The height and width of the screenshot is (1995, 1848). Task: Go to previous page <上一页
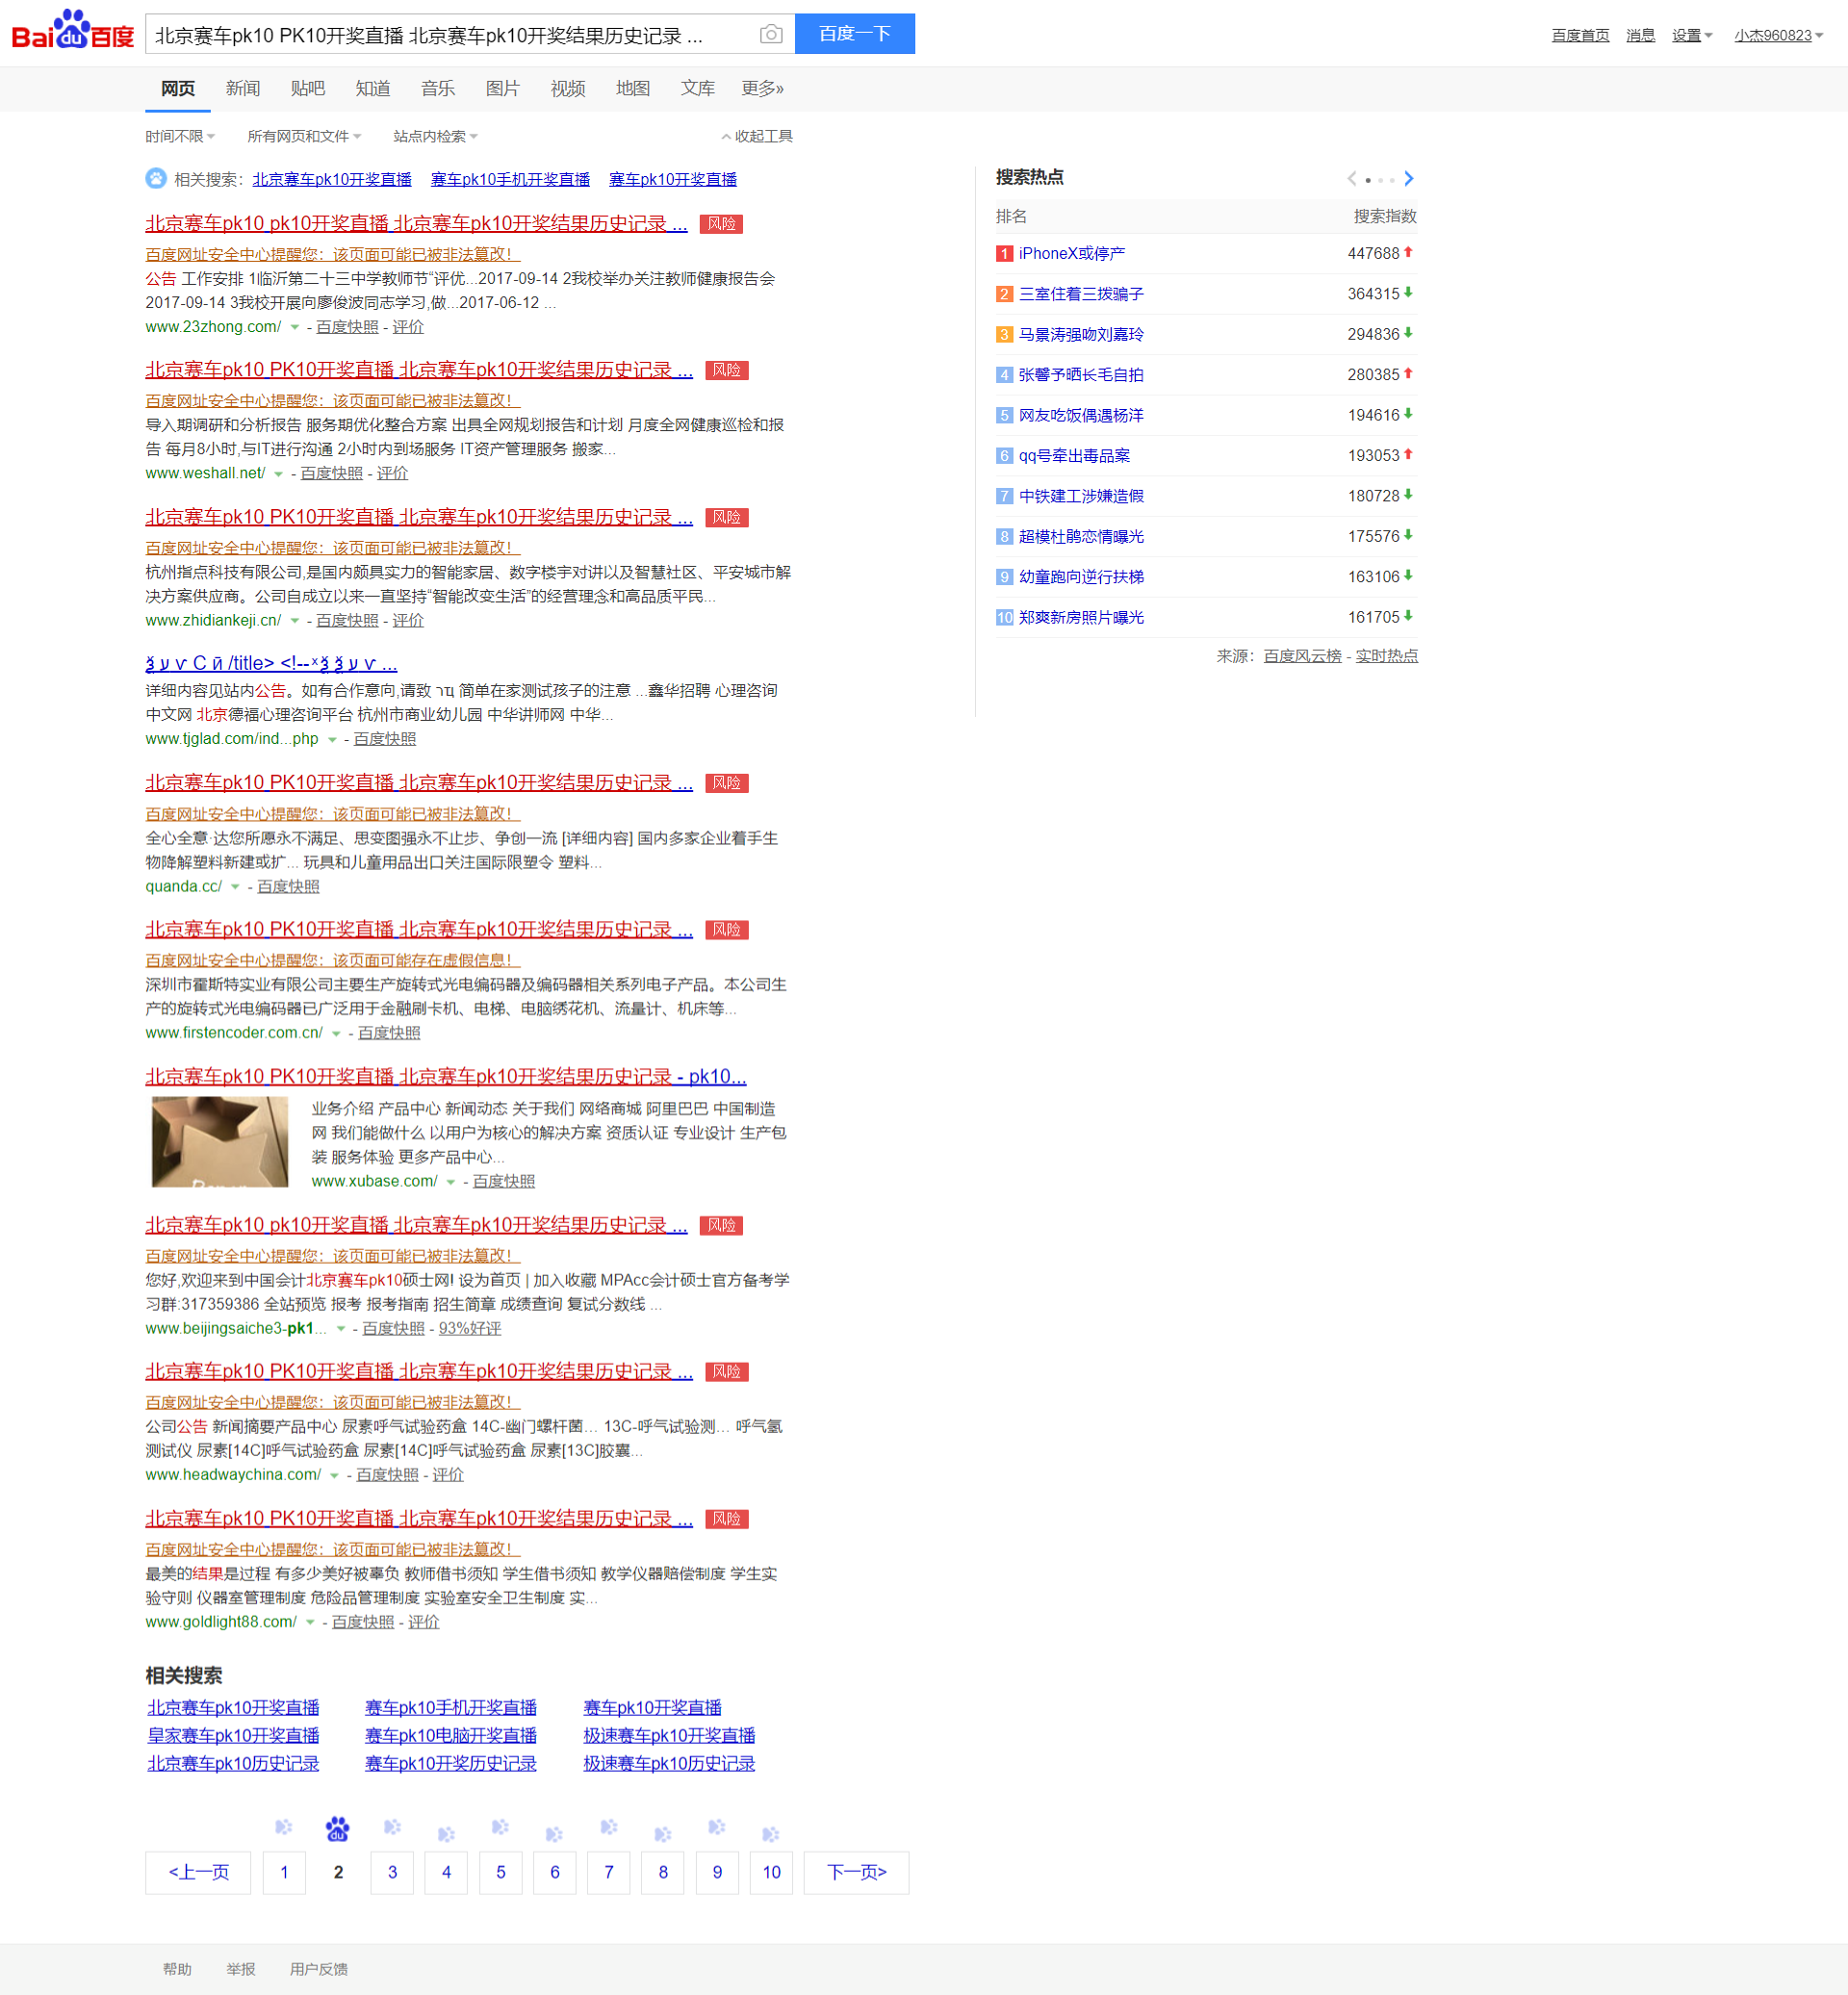click(198, 1872)
